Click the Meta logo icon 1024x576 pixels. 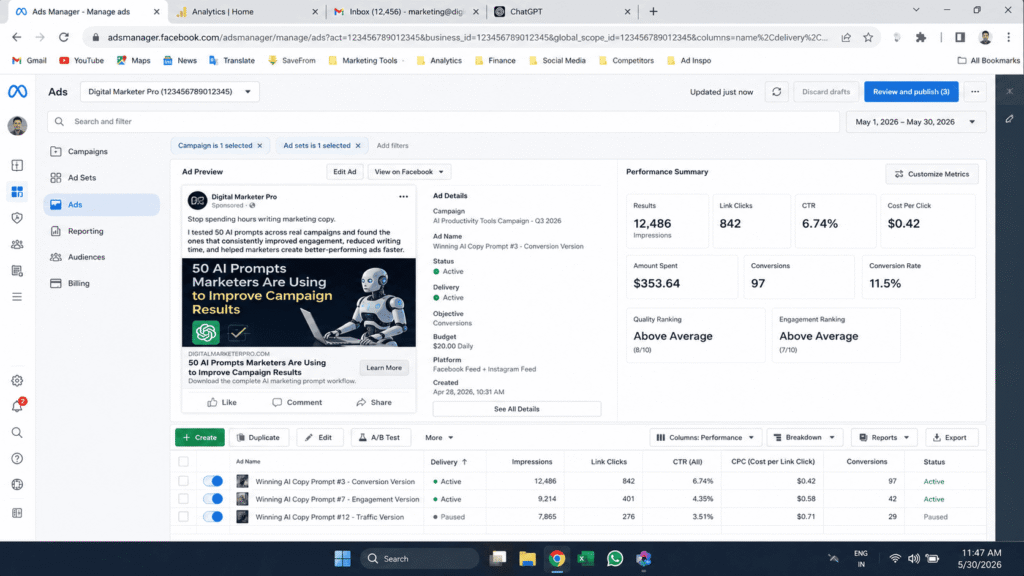pos(18,91)
